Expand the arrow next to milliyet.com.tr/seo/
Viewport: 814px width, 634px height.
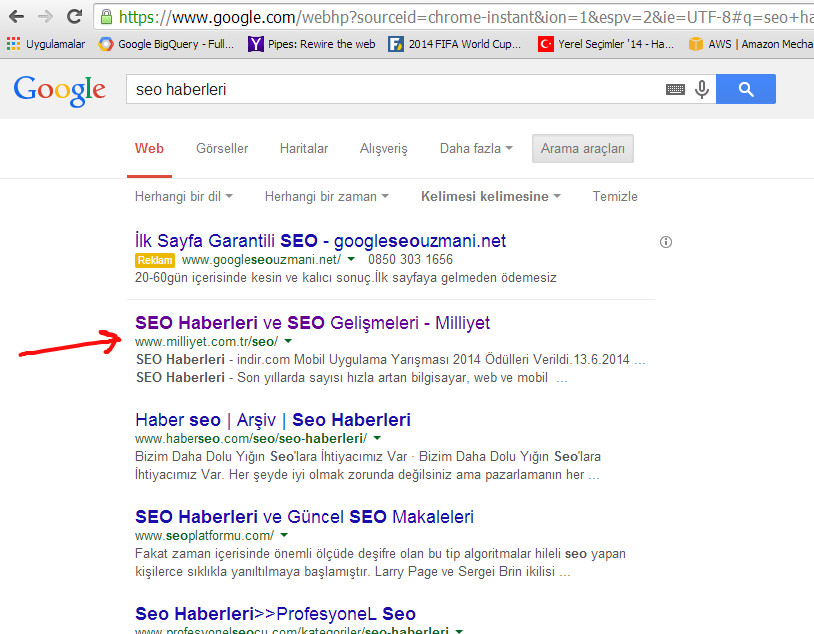[x=288, y=341]
